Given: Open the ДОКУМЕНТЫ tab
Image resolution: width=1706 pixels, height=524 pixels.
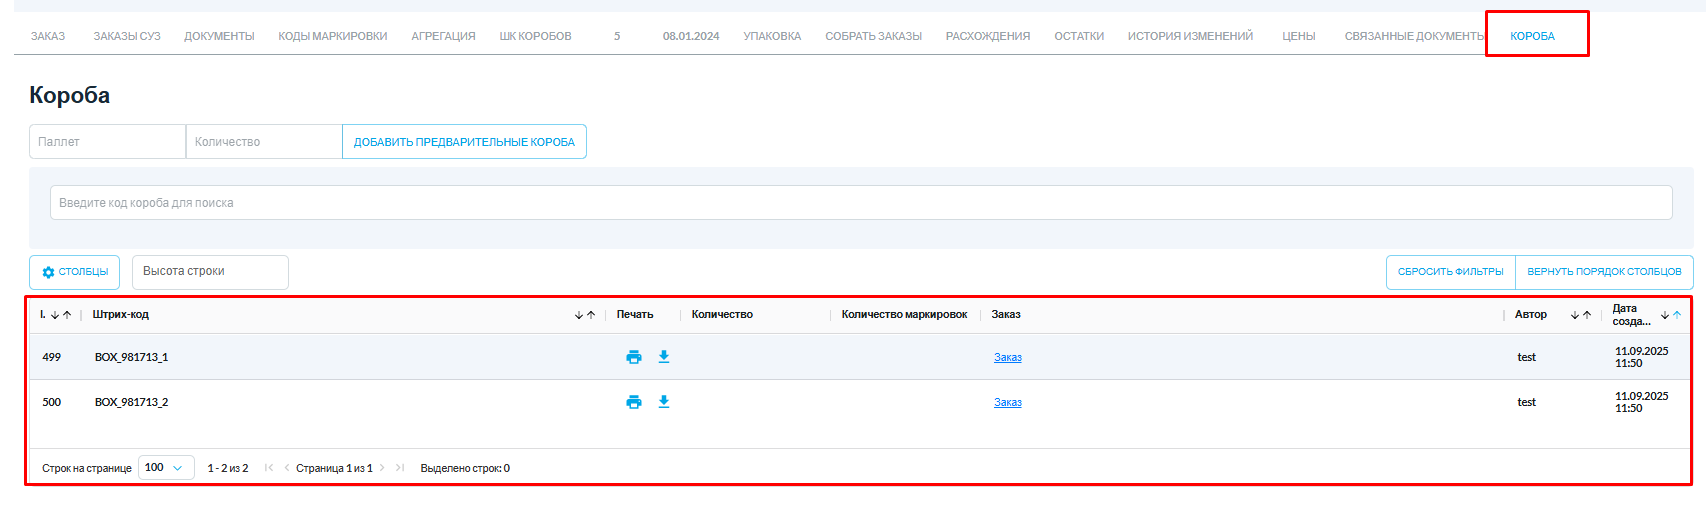Looking at the screenshot, I should coord(219,36).
